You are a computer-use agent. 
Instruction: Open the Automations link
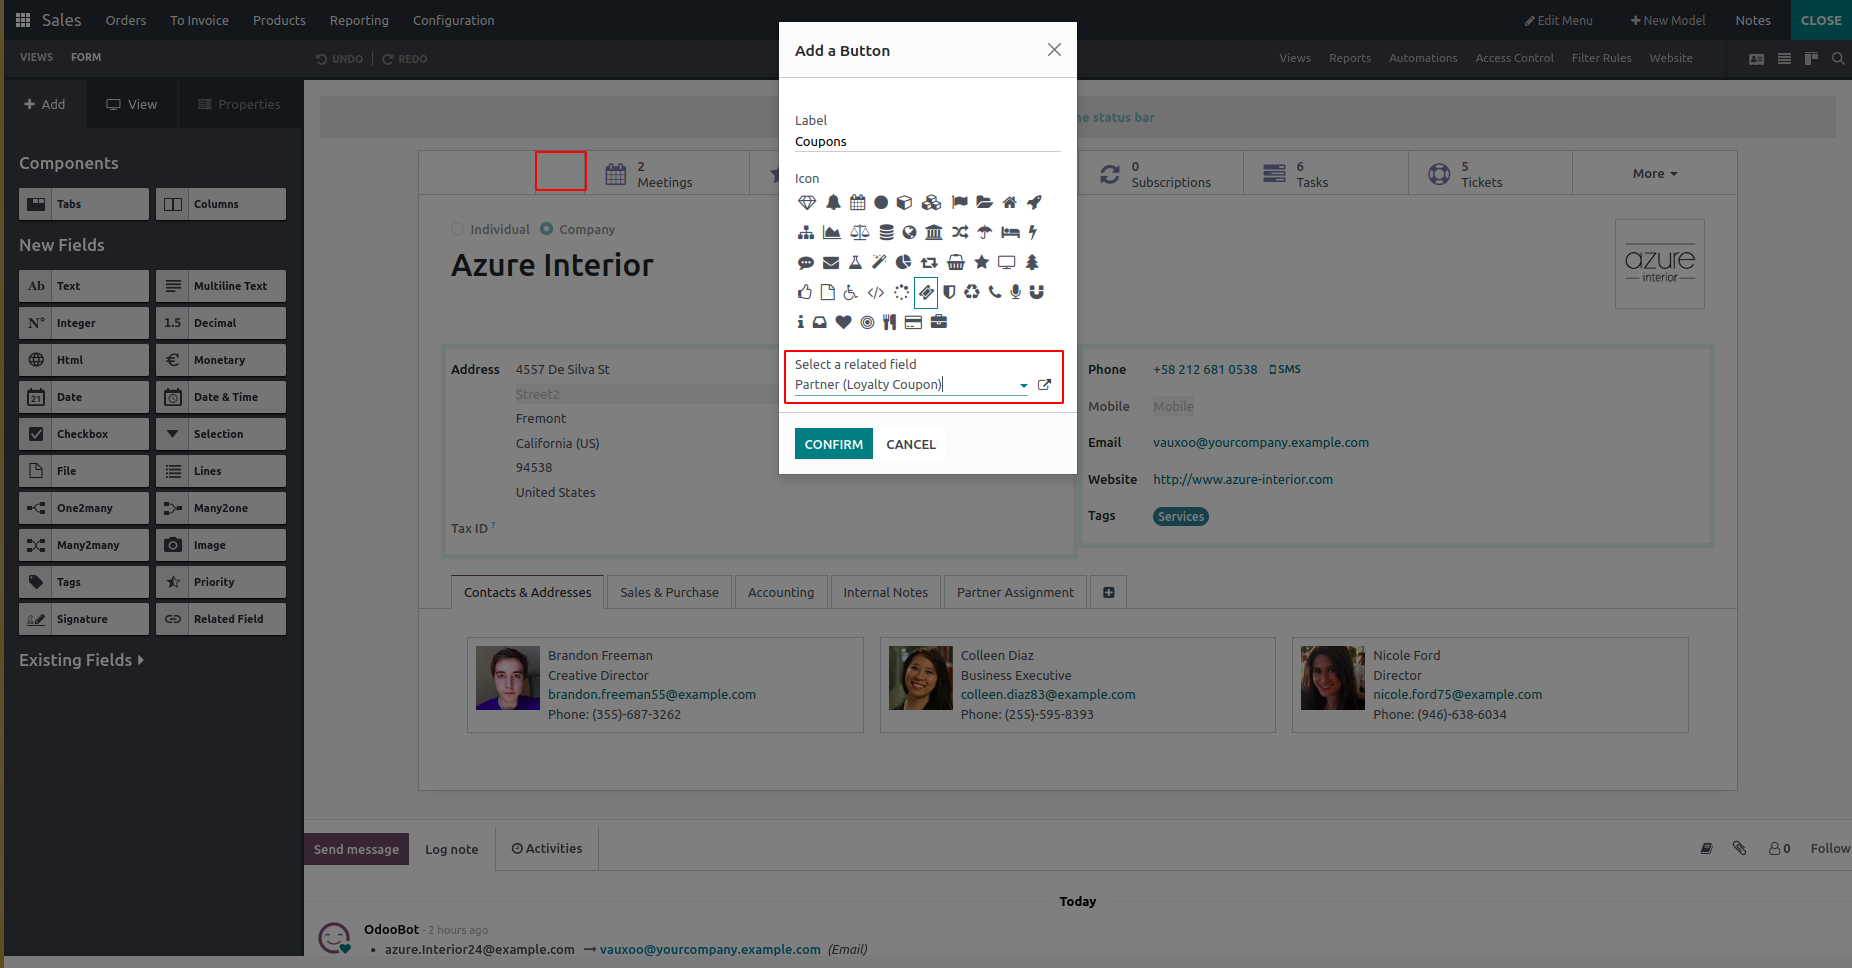[1423, 58]
